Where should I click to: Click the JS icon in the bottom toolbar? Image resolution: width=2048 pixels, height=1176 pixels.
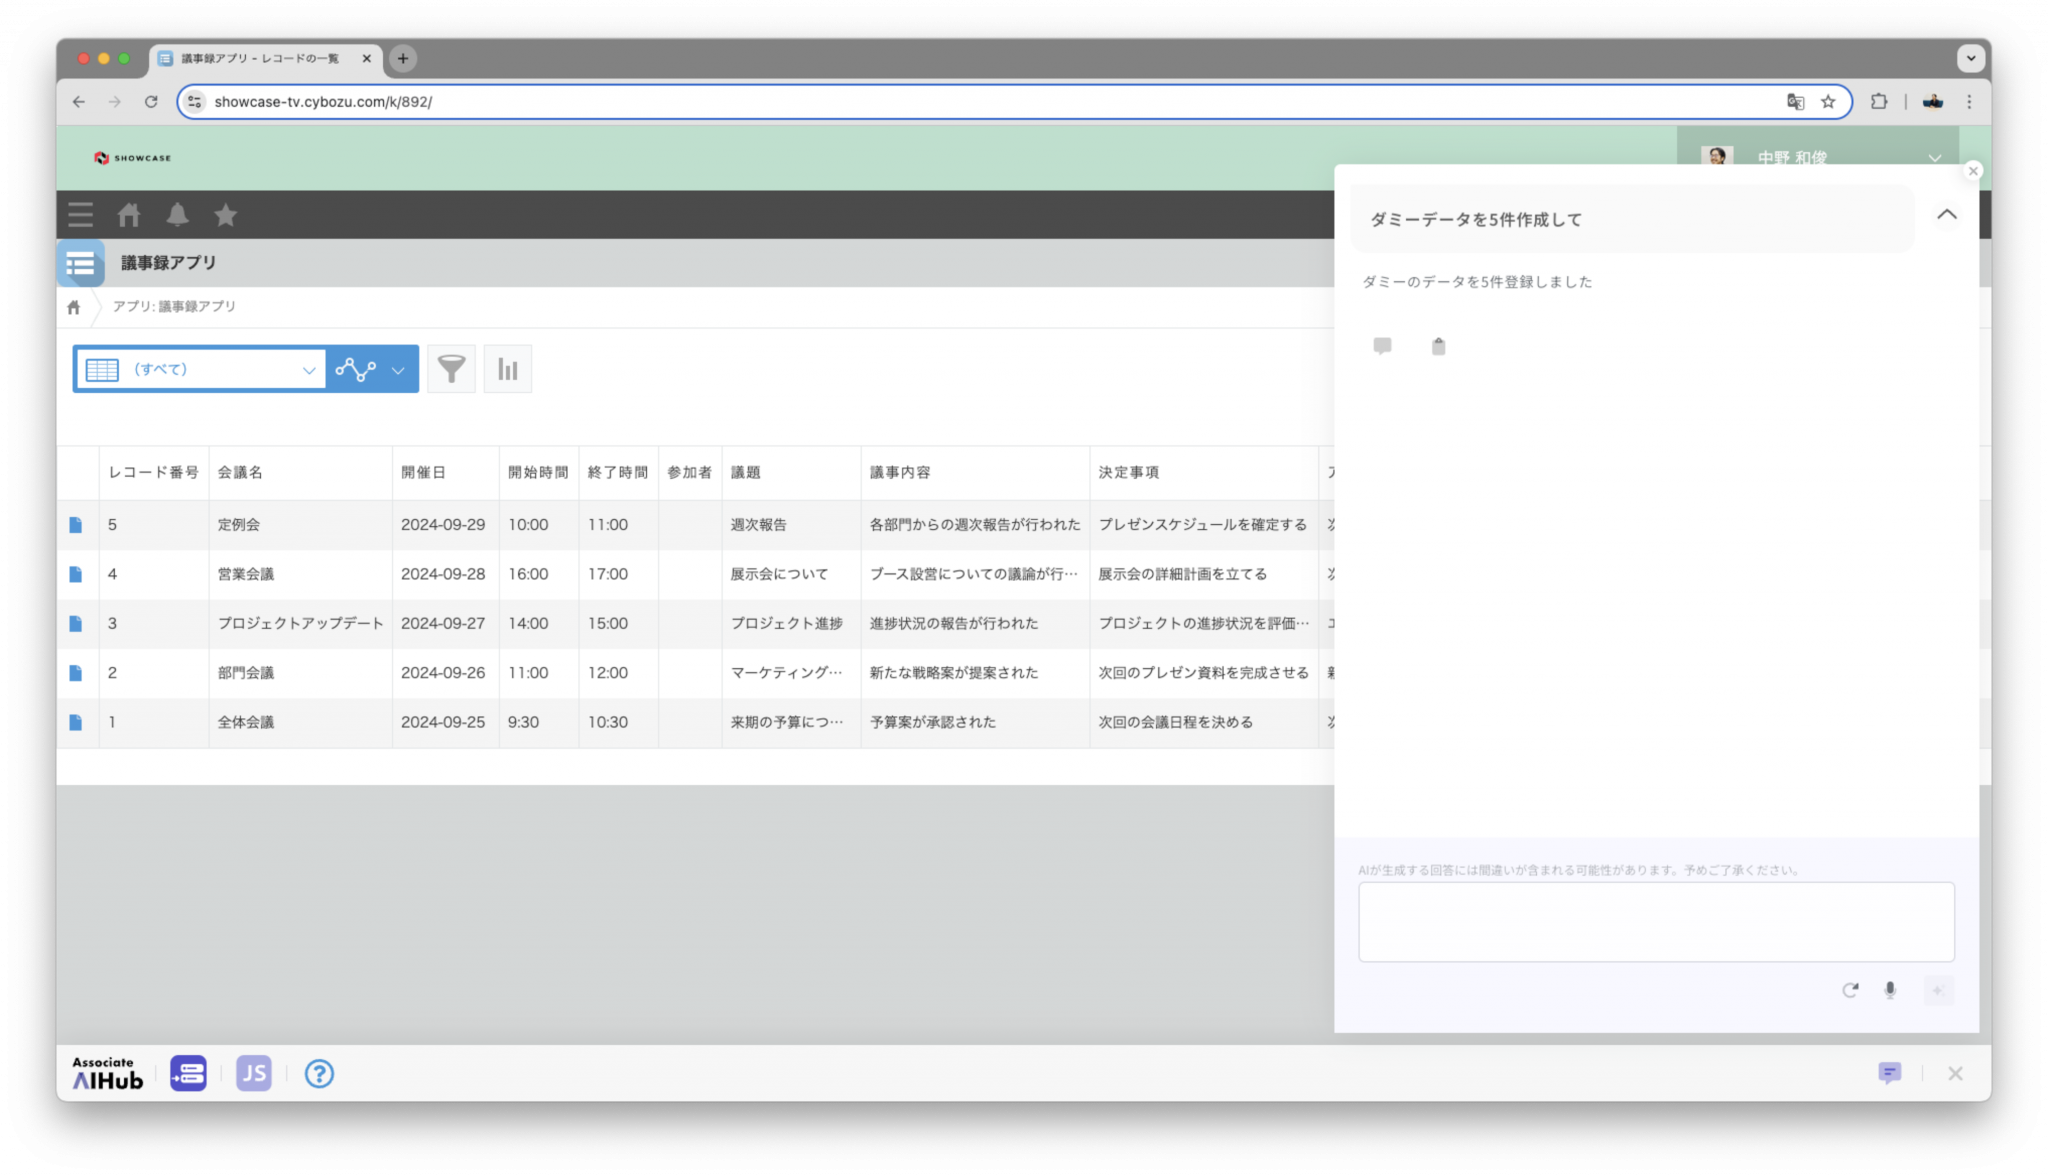point(254,1073)
